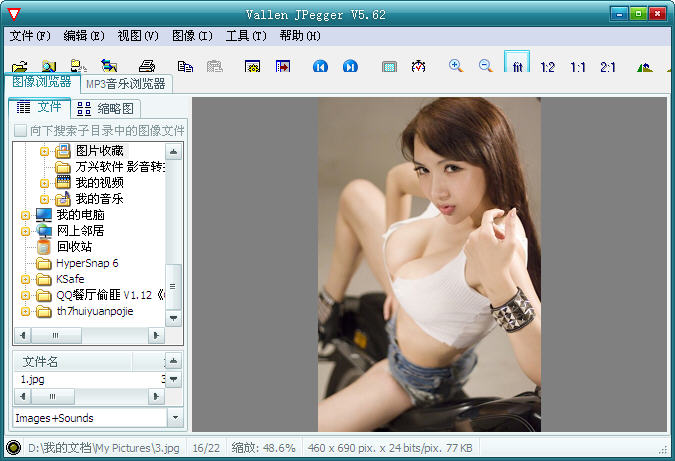The image size is (675, 461).
Task: Click the stopwatch timer icon
Action: tap(418, 66)
